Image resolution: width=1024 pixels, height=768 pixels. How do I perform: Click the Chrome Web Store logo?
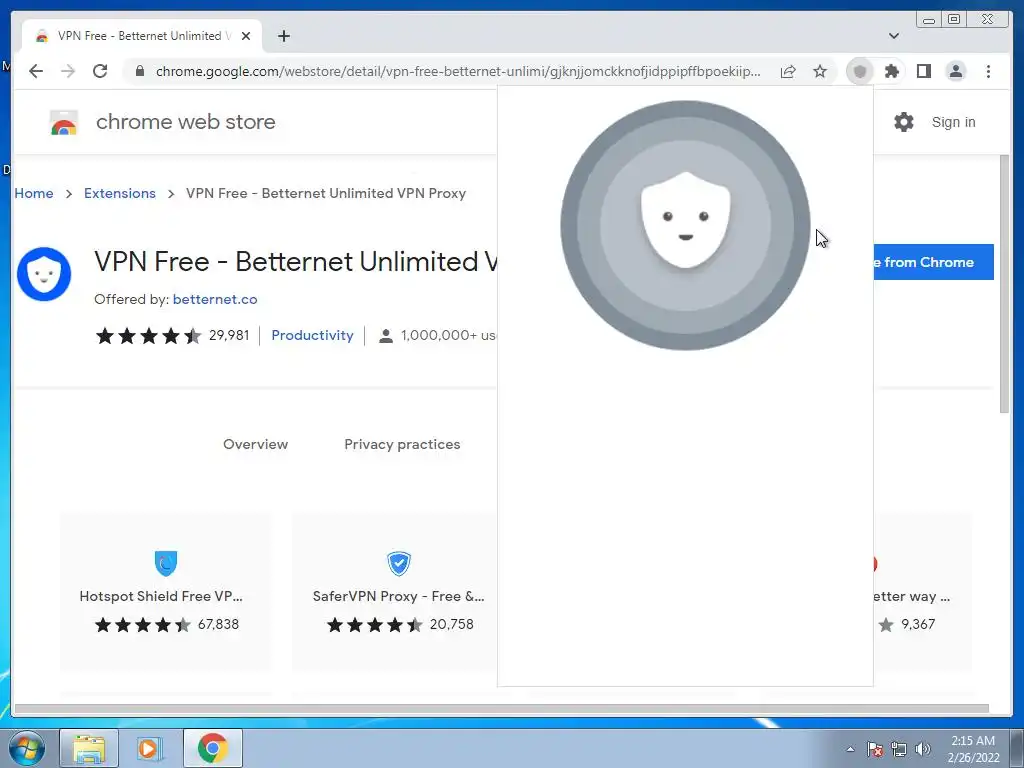click(64, 122)
